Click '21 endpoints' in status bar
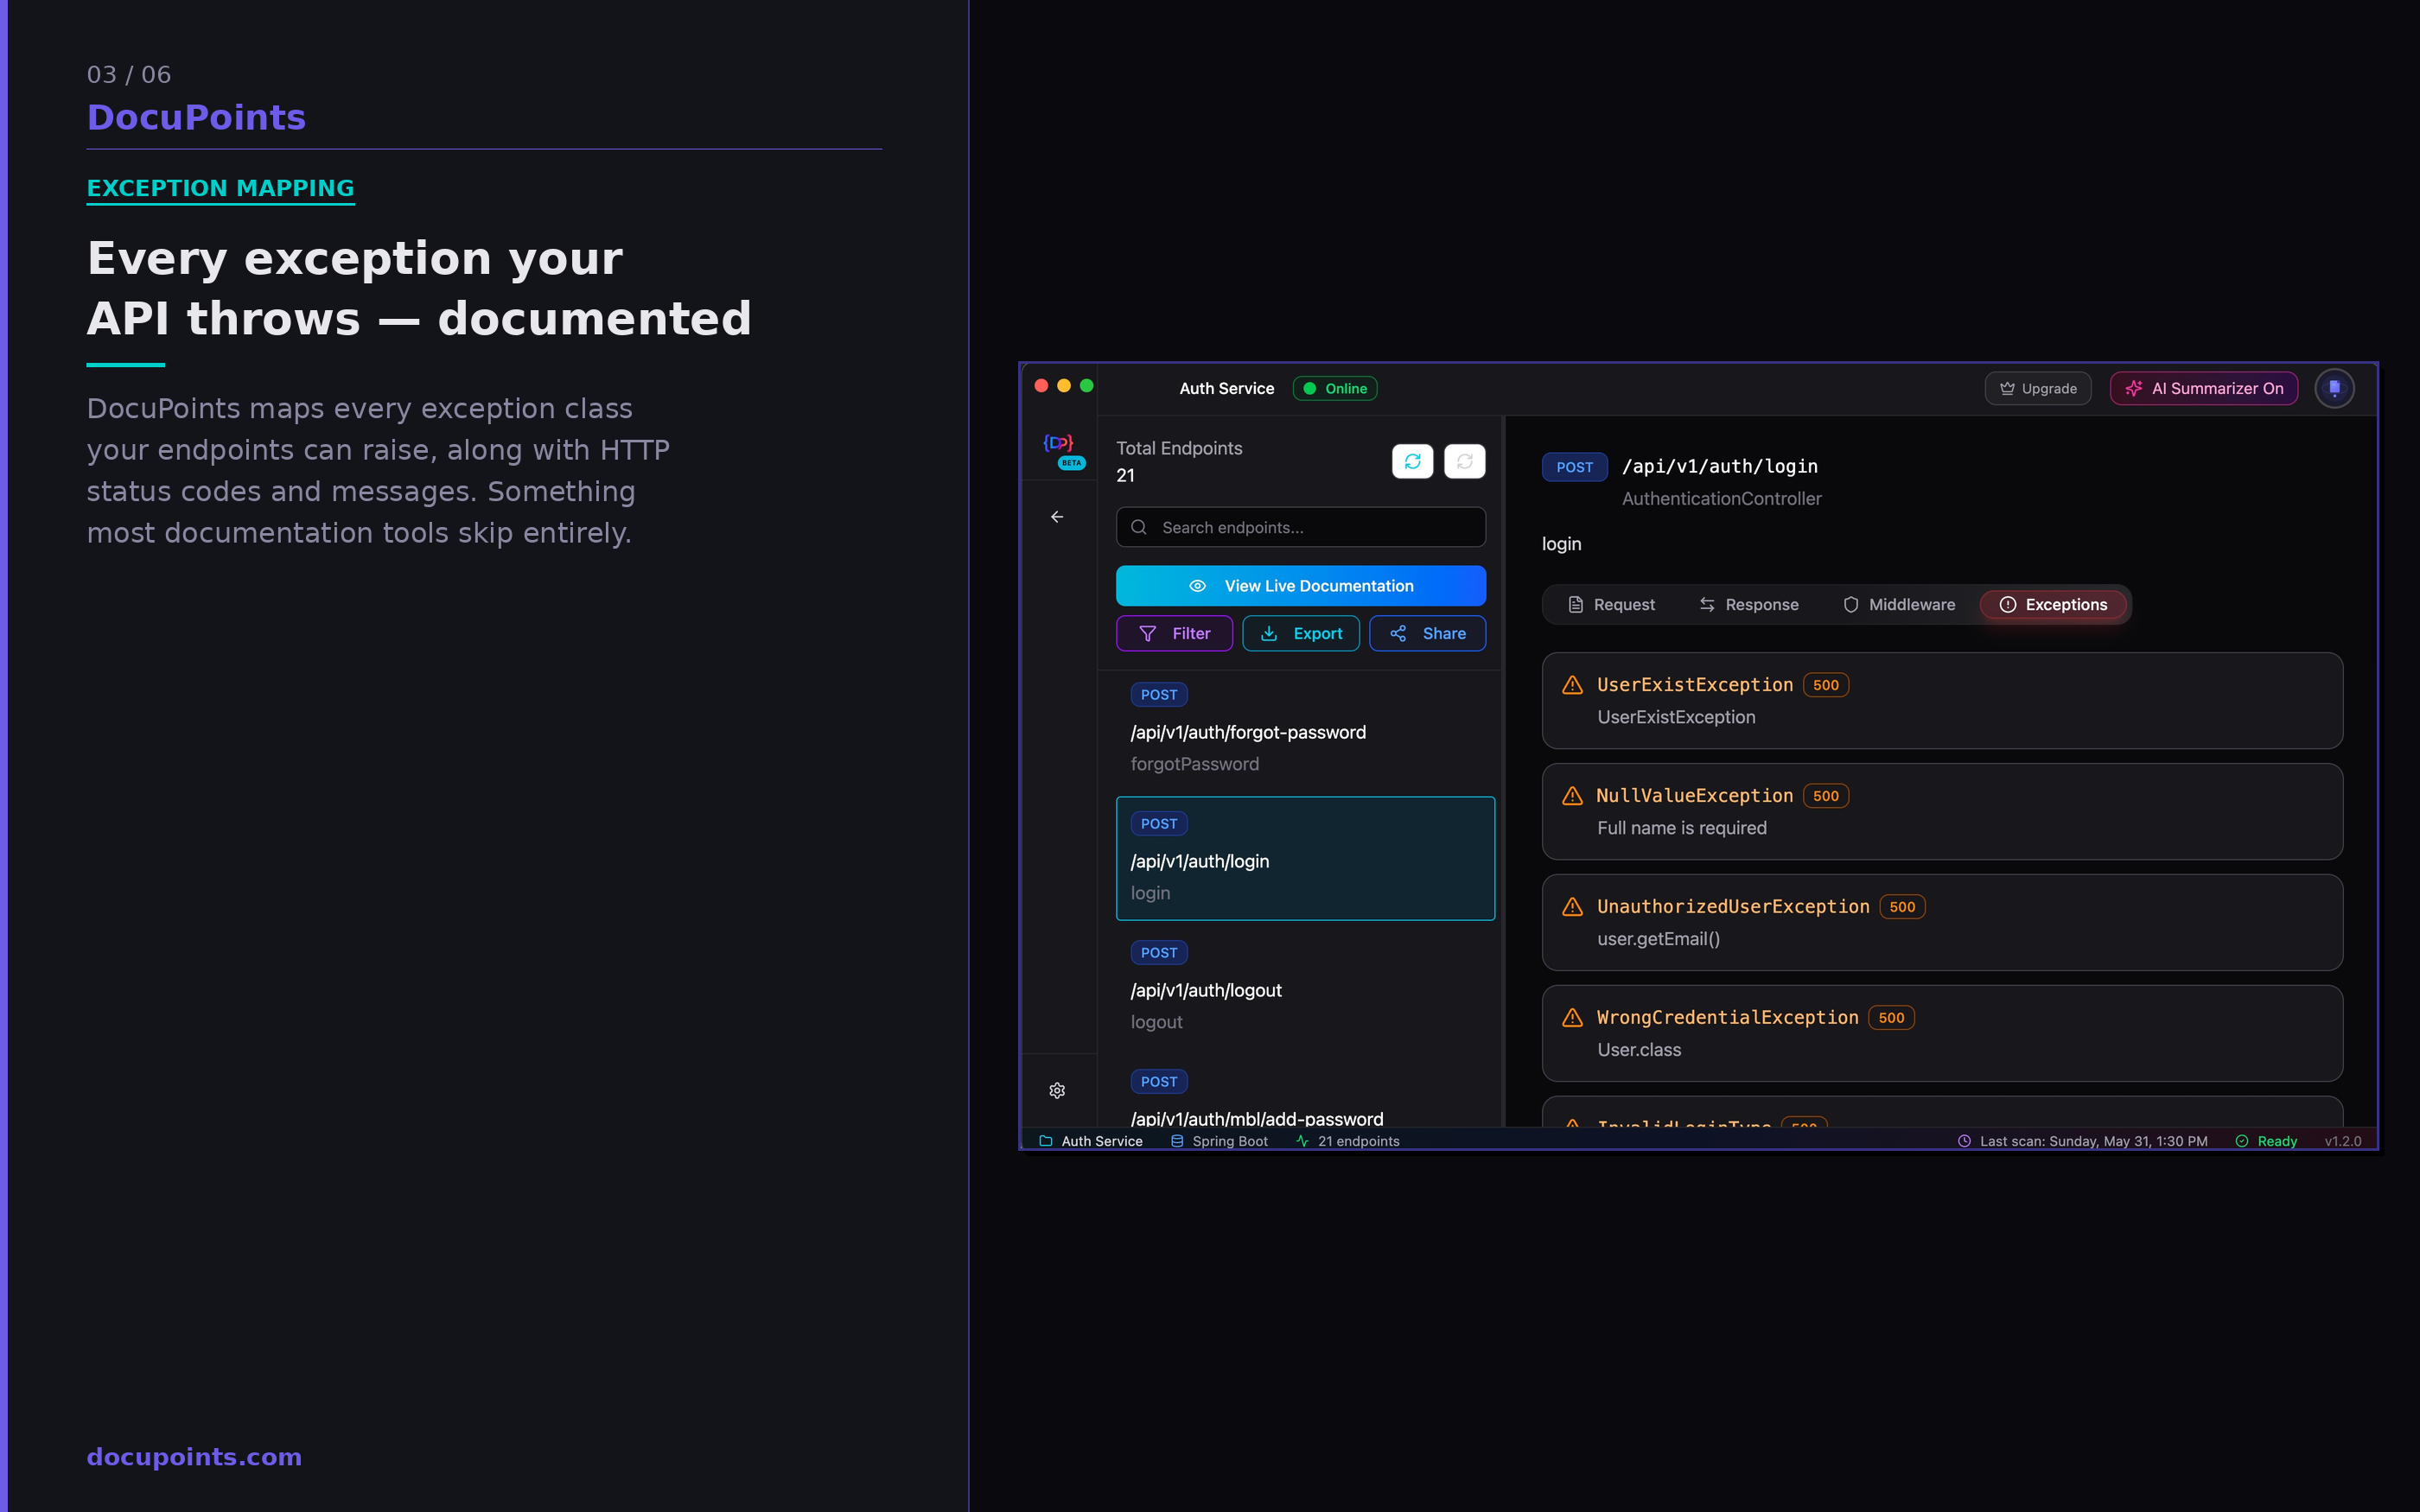The height and width of the screenshot is (1512, 2420). tap(1358, 1141)
